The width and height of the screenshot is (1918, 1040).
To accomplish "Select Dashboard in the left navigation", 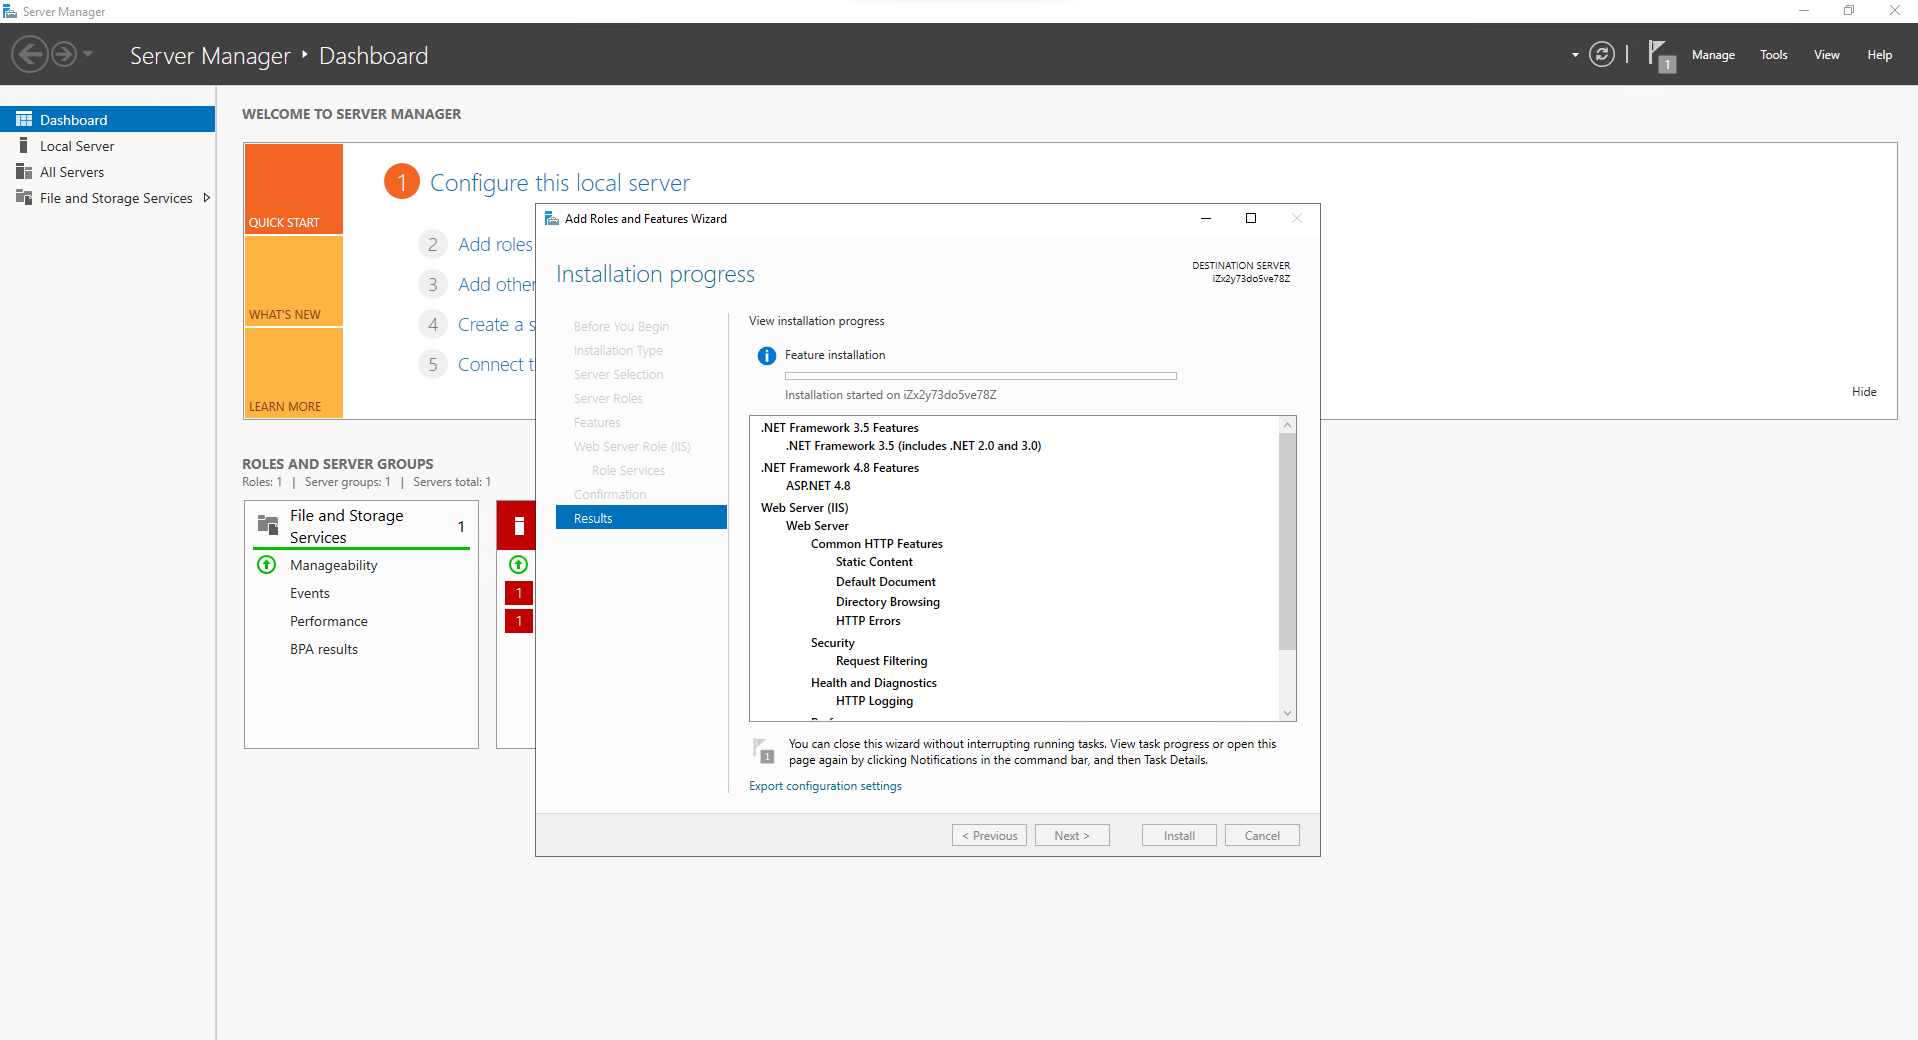I will tap(108, 119).
